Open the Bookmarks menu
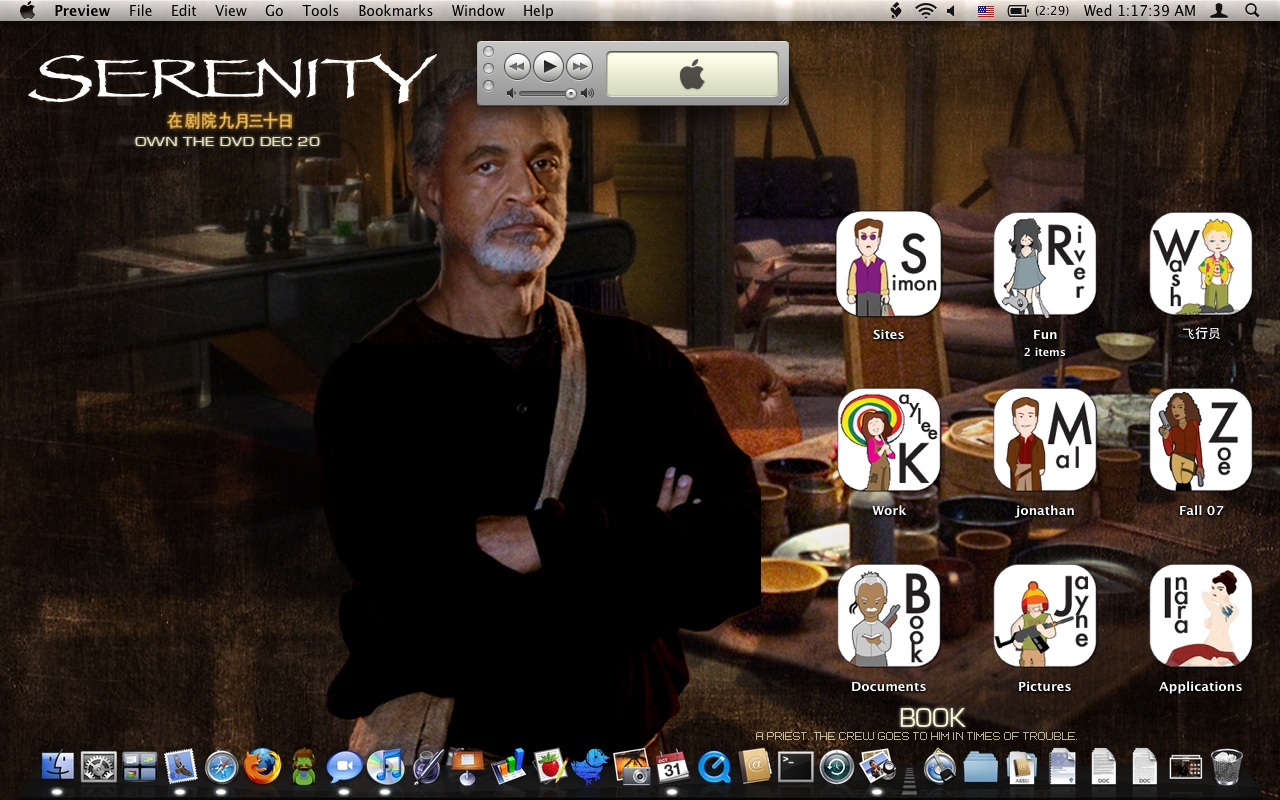 click(x=396, y=11)
